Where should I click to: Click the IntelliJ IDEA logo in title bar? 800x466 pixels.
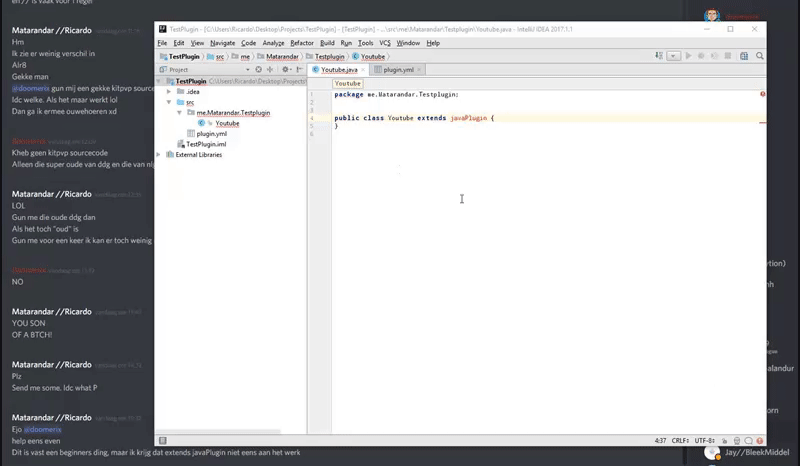point(162,29)
